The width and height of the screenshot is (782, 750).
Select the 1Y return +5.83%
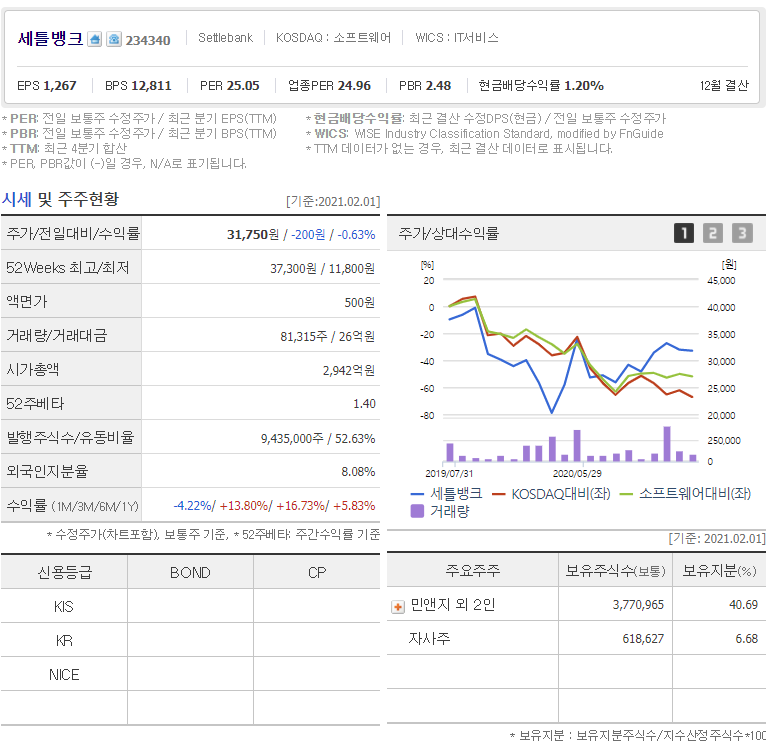[x=354, y=506]
